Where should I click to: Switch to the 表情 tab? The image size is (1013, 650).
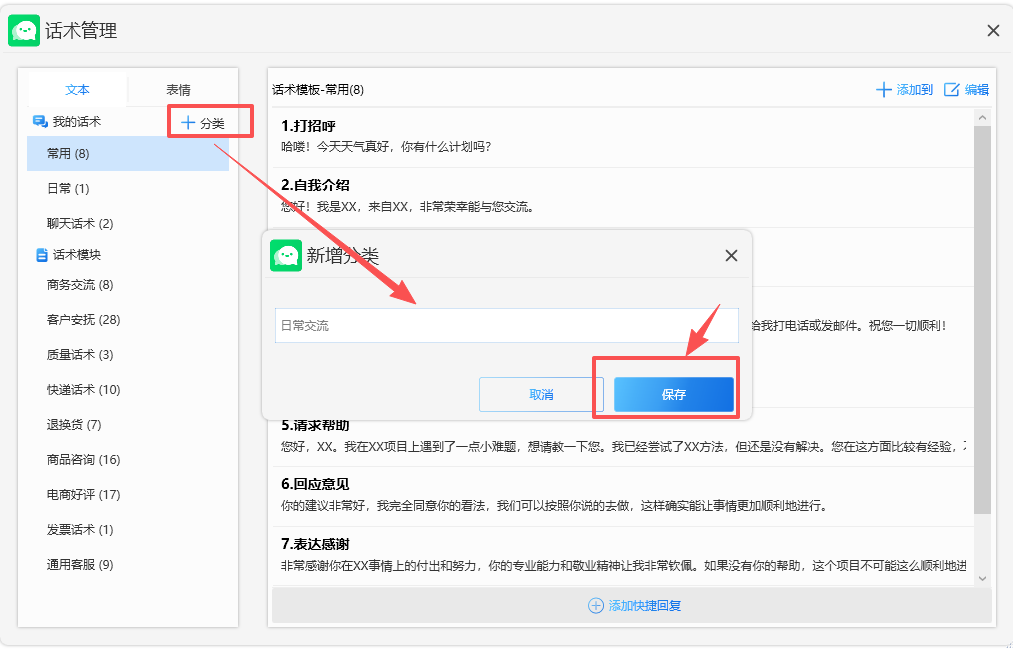[179, 90]
